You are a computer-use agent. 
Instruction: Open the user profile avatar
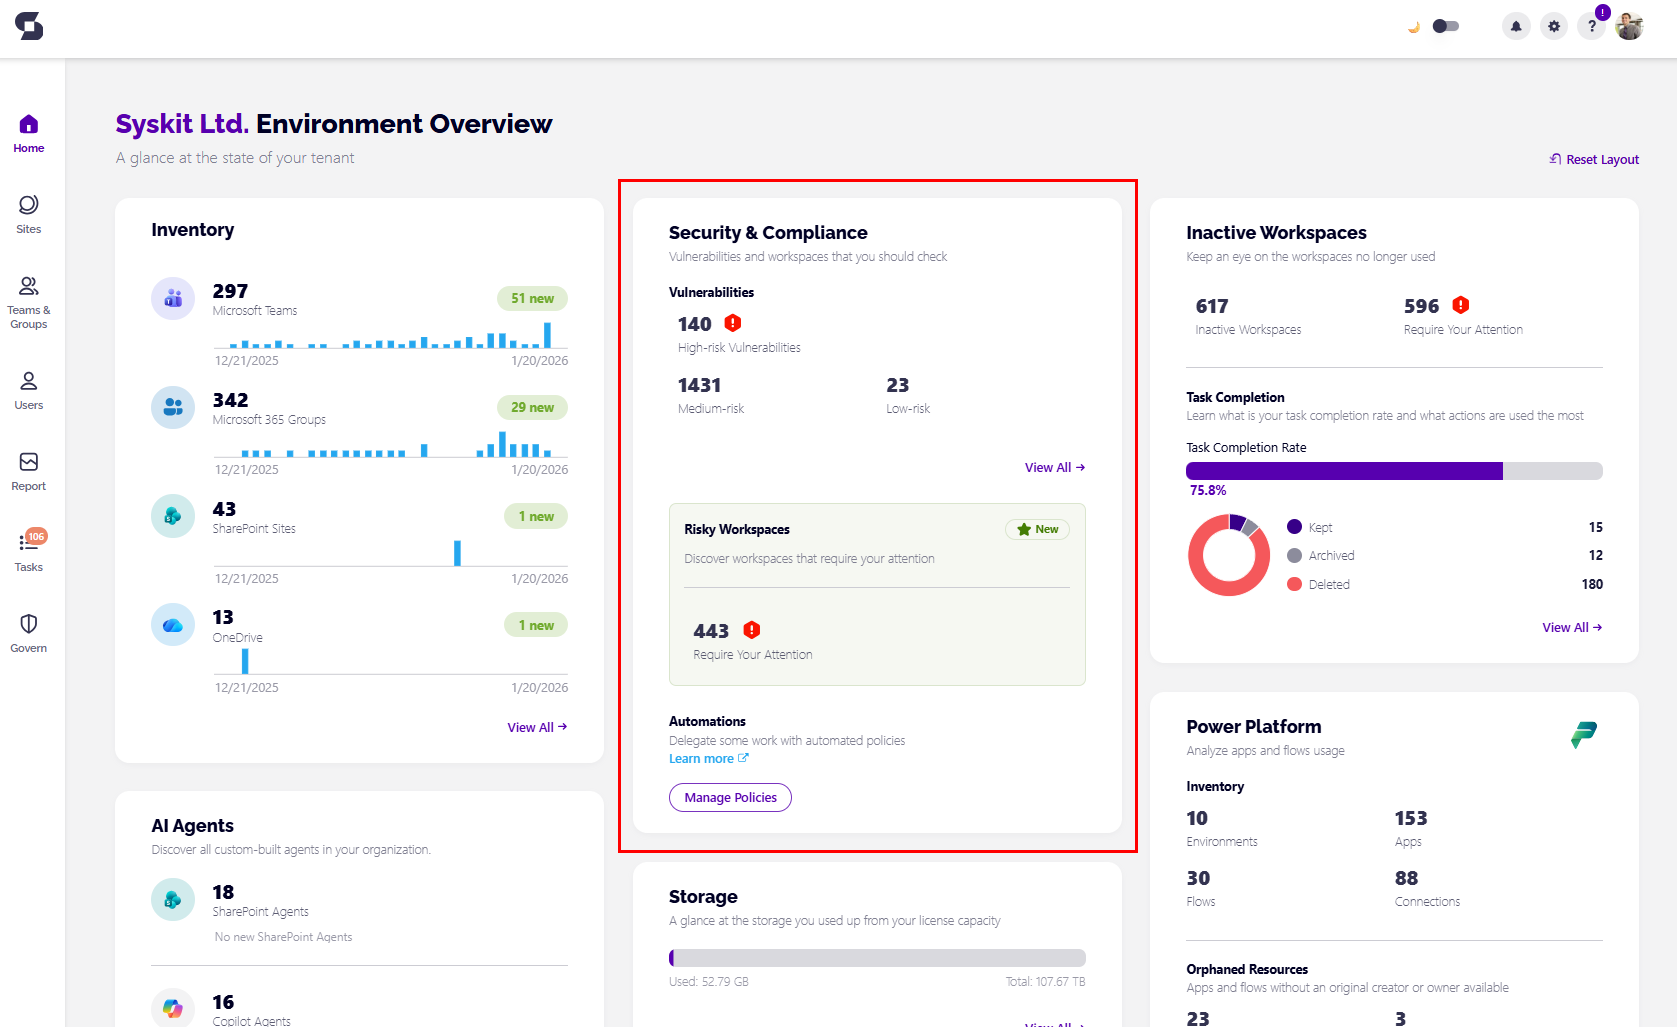click(x=1629, y=26)
